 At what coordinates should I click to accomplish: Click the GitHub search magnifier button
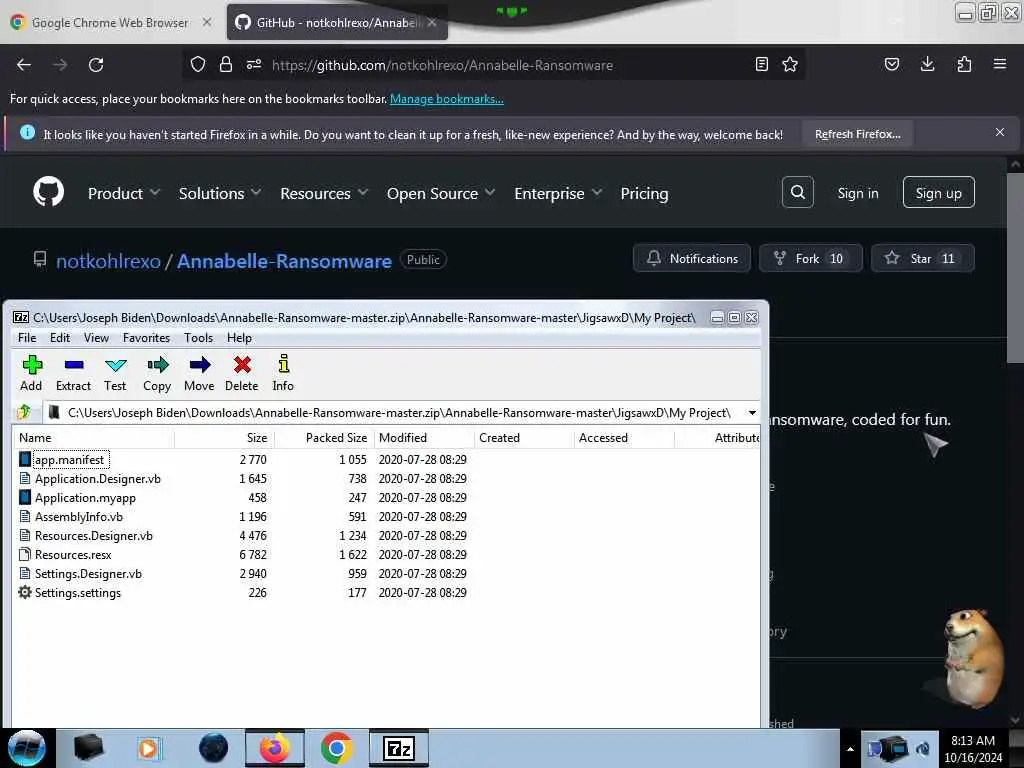point(797,192)
